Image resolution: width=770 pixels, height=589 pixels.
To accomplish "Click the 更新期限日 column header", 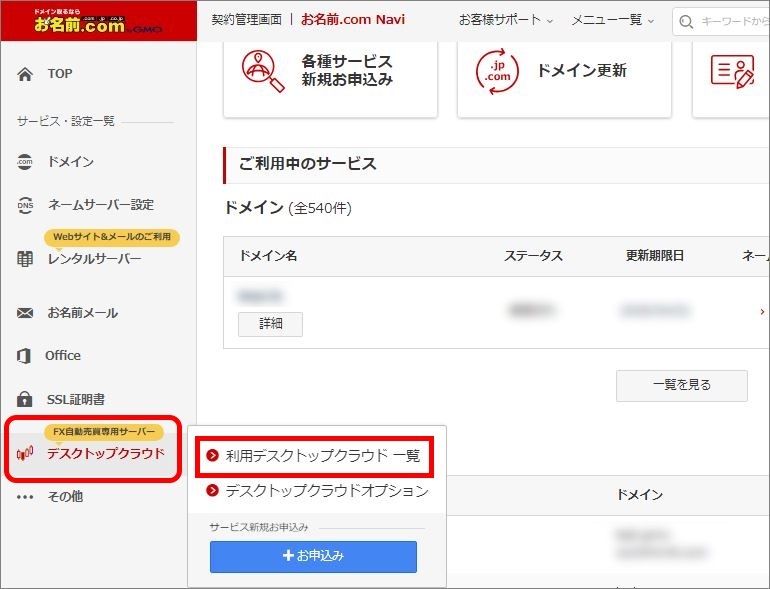I will [x=655, y=256].
